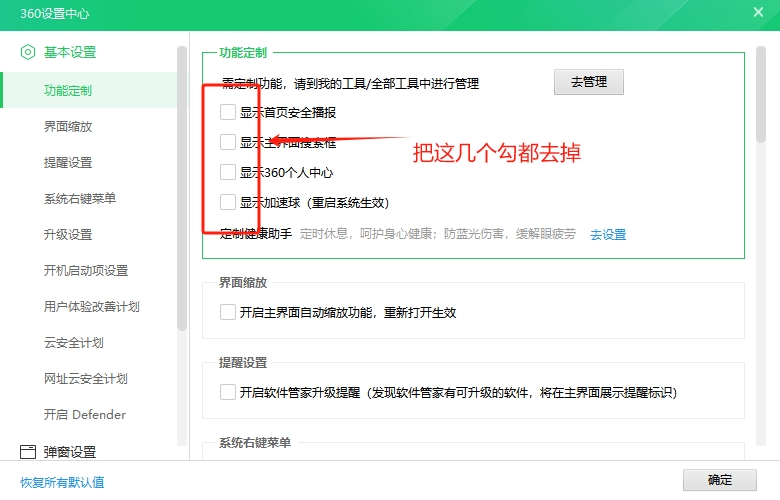The width and height of the screenshot is (780, 500).
Task: Open 界面缩放 sidebar item
Action: coord(68,126)
